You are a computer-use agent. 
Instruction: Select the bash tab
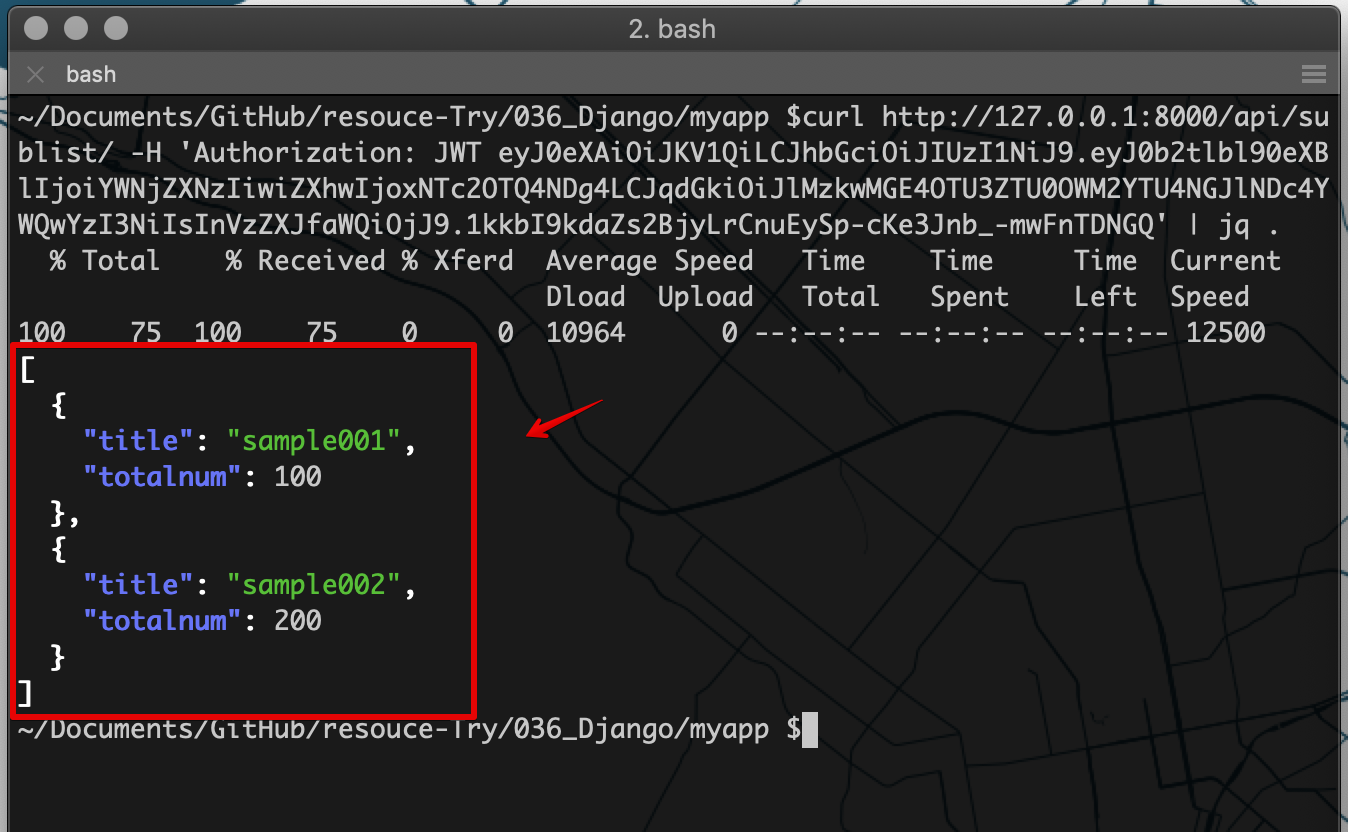[91, 74]
